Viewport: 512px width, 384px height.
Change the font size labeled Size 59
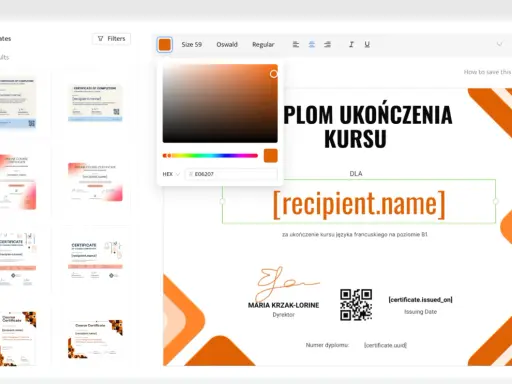(192, 44)
